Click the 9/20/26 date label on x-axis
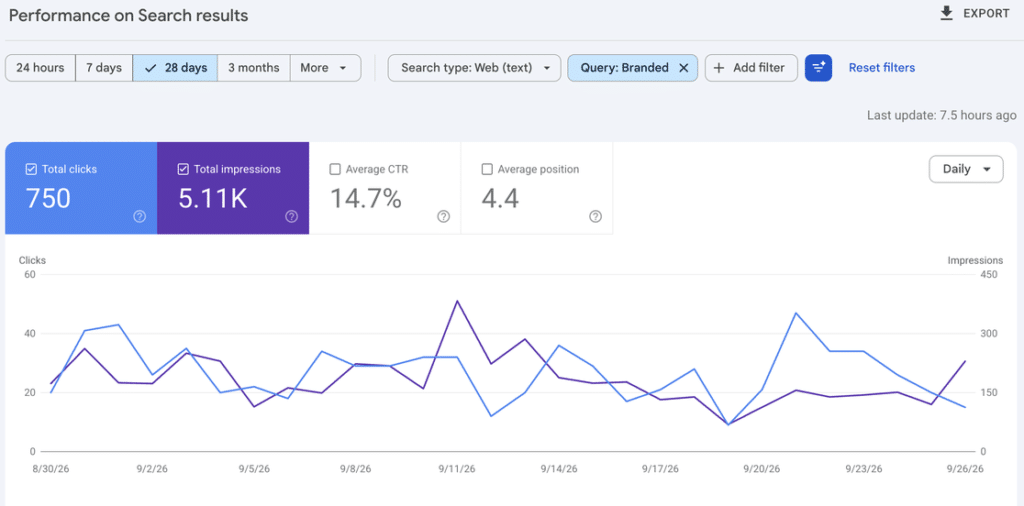The width and height of the screenshot is (1024, 506). [761, 469]
